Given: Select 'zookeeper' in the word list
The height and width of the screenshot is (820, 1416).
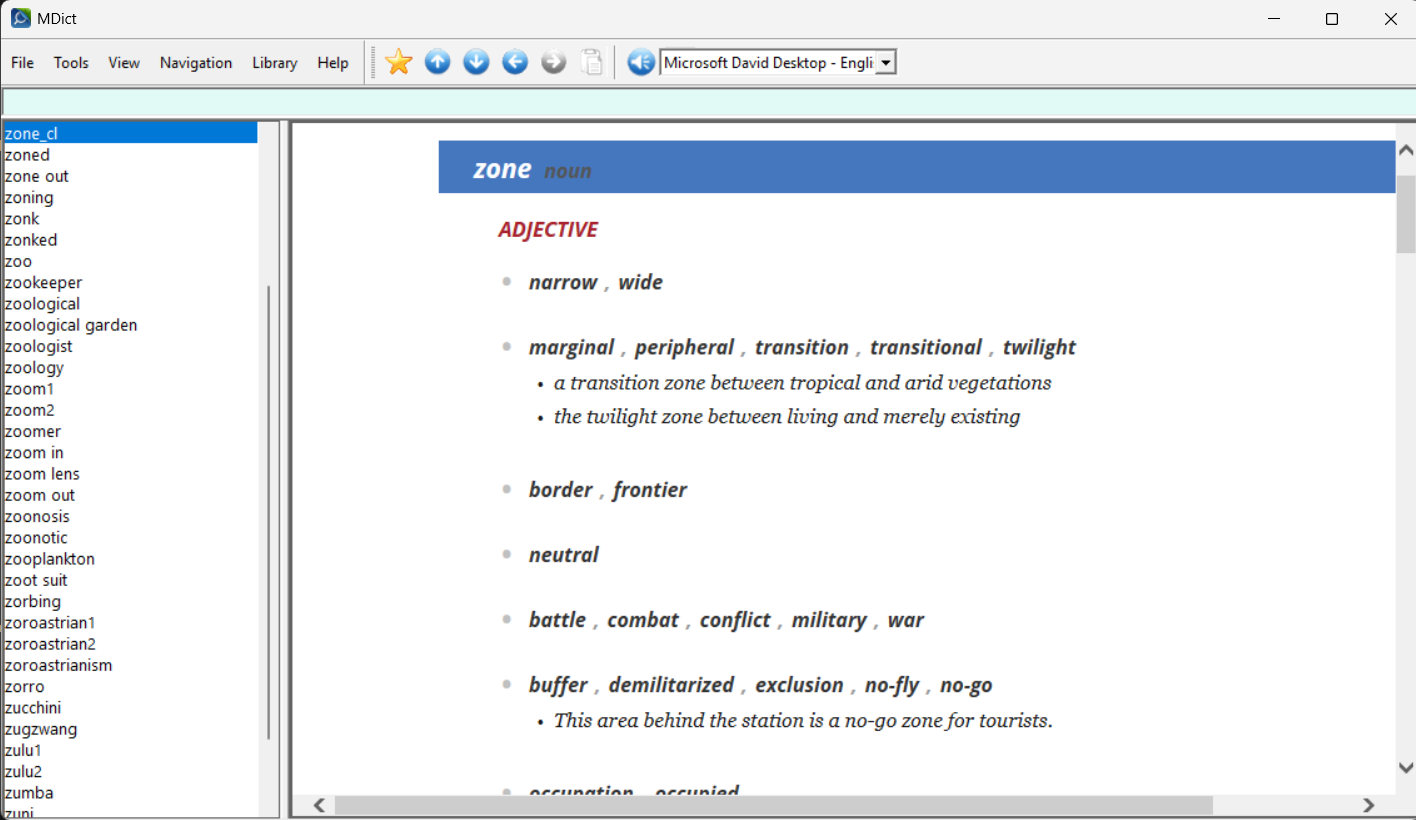Looking at the screenshot, I should click(x=43, y=283).
